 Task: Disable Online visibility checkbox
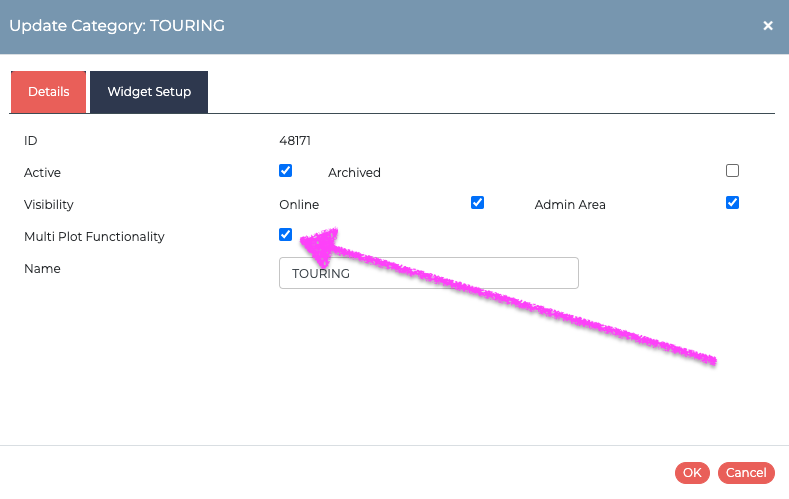tap(477, 203)
